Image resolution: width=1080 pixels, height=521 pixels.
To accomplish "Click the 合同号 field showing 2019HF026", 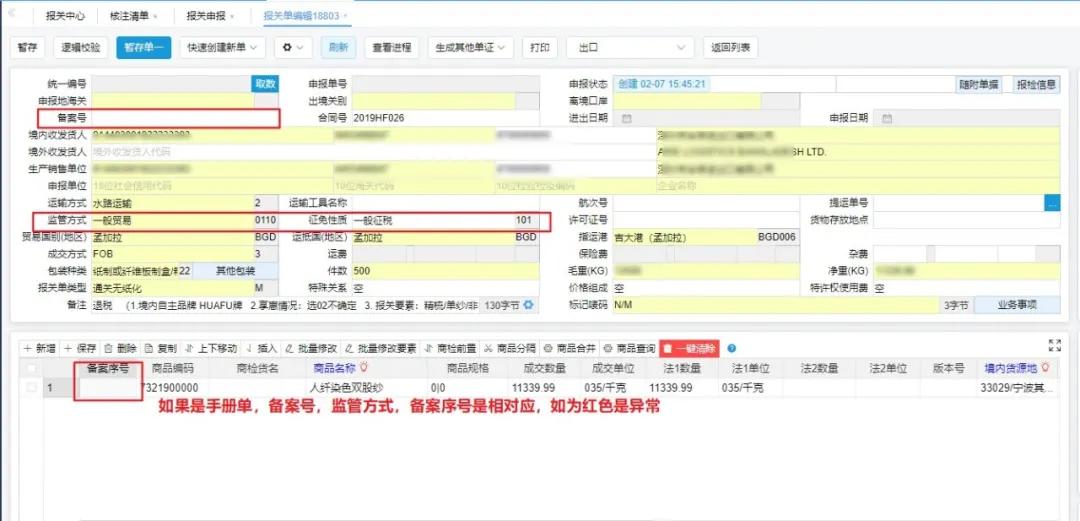I will click(445, 119).
